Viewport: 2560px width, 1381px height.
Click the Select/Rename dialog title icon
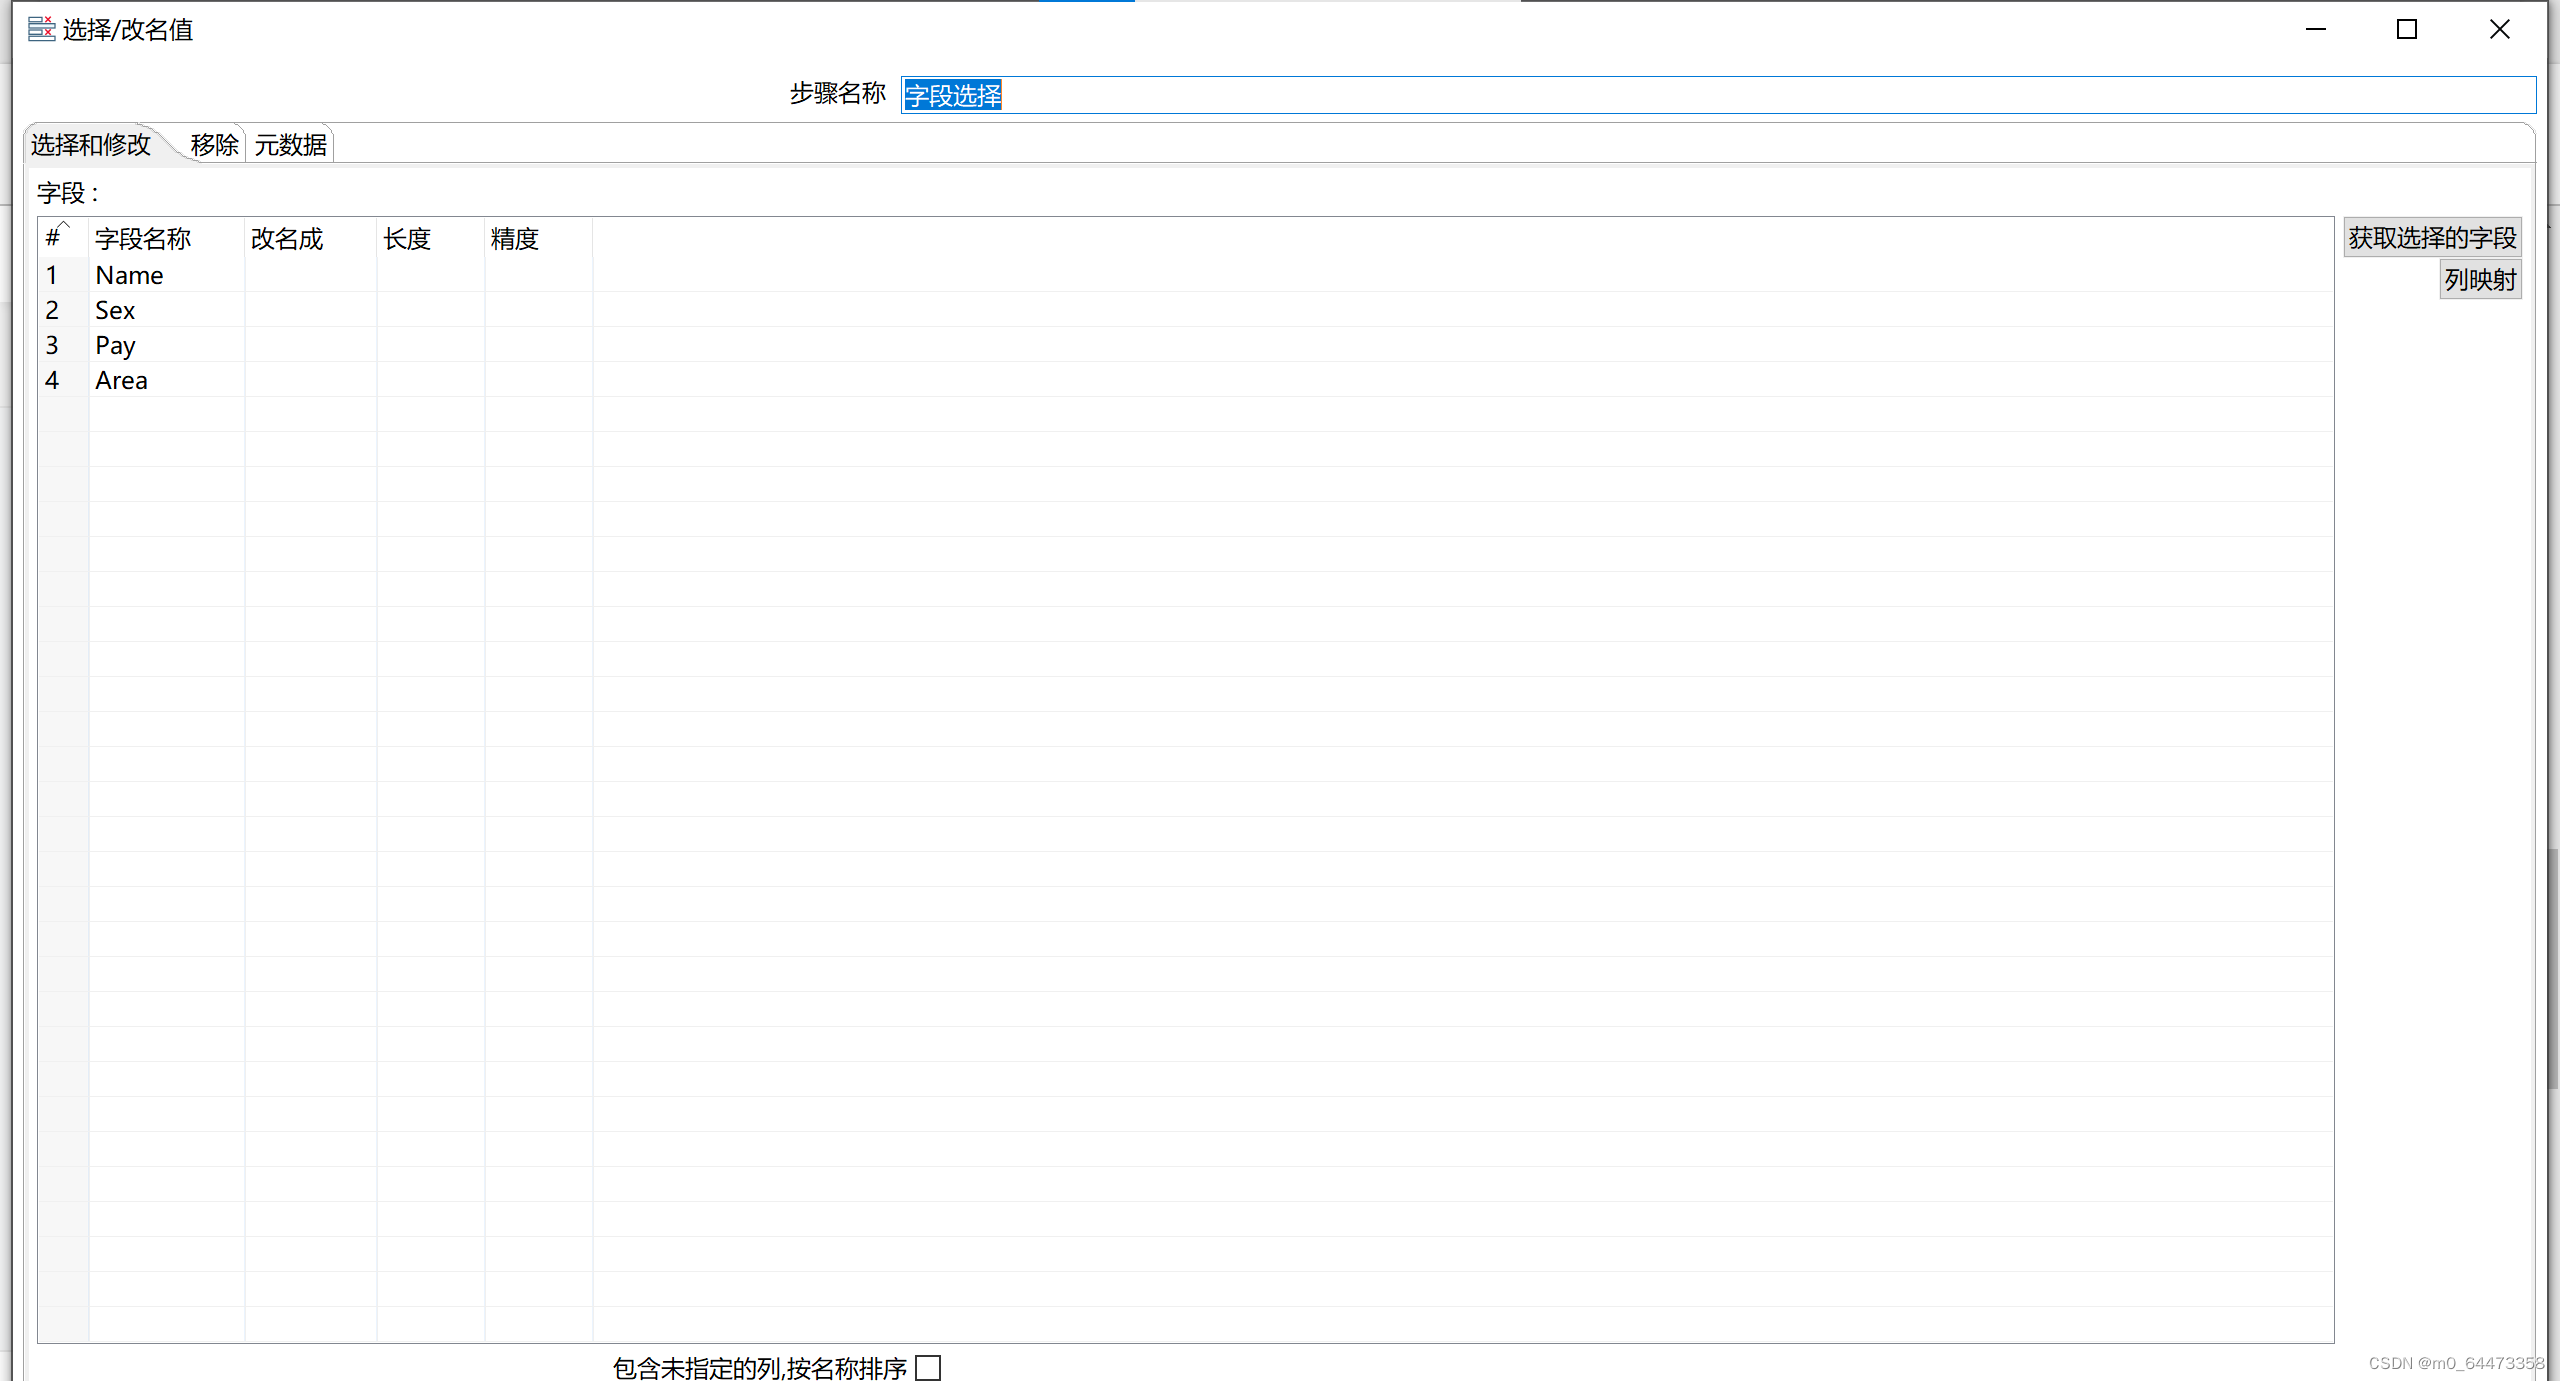point(41,29)
